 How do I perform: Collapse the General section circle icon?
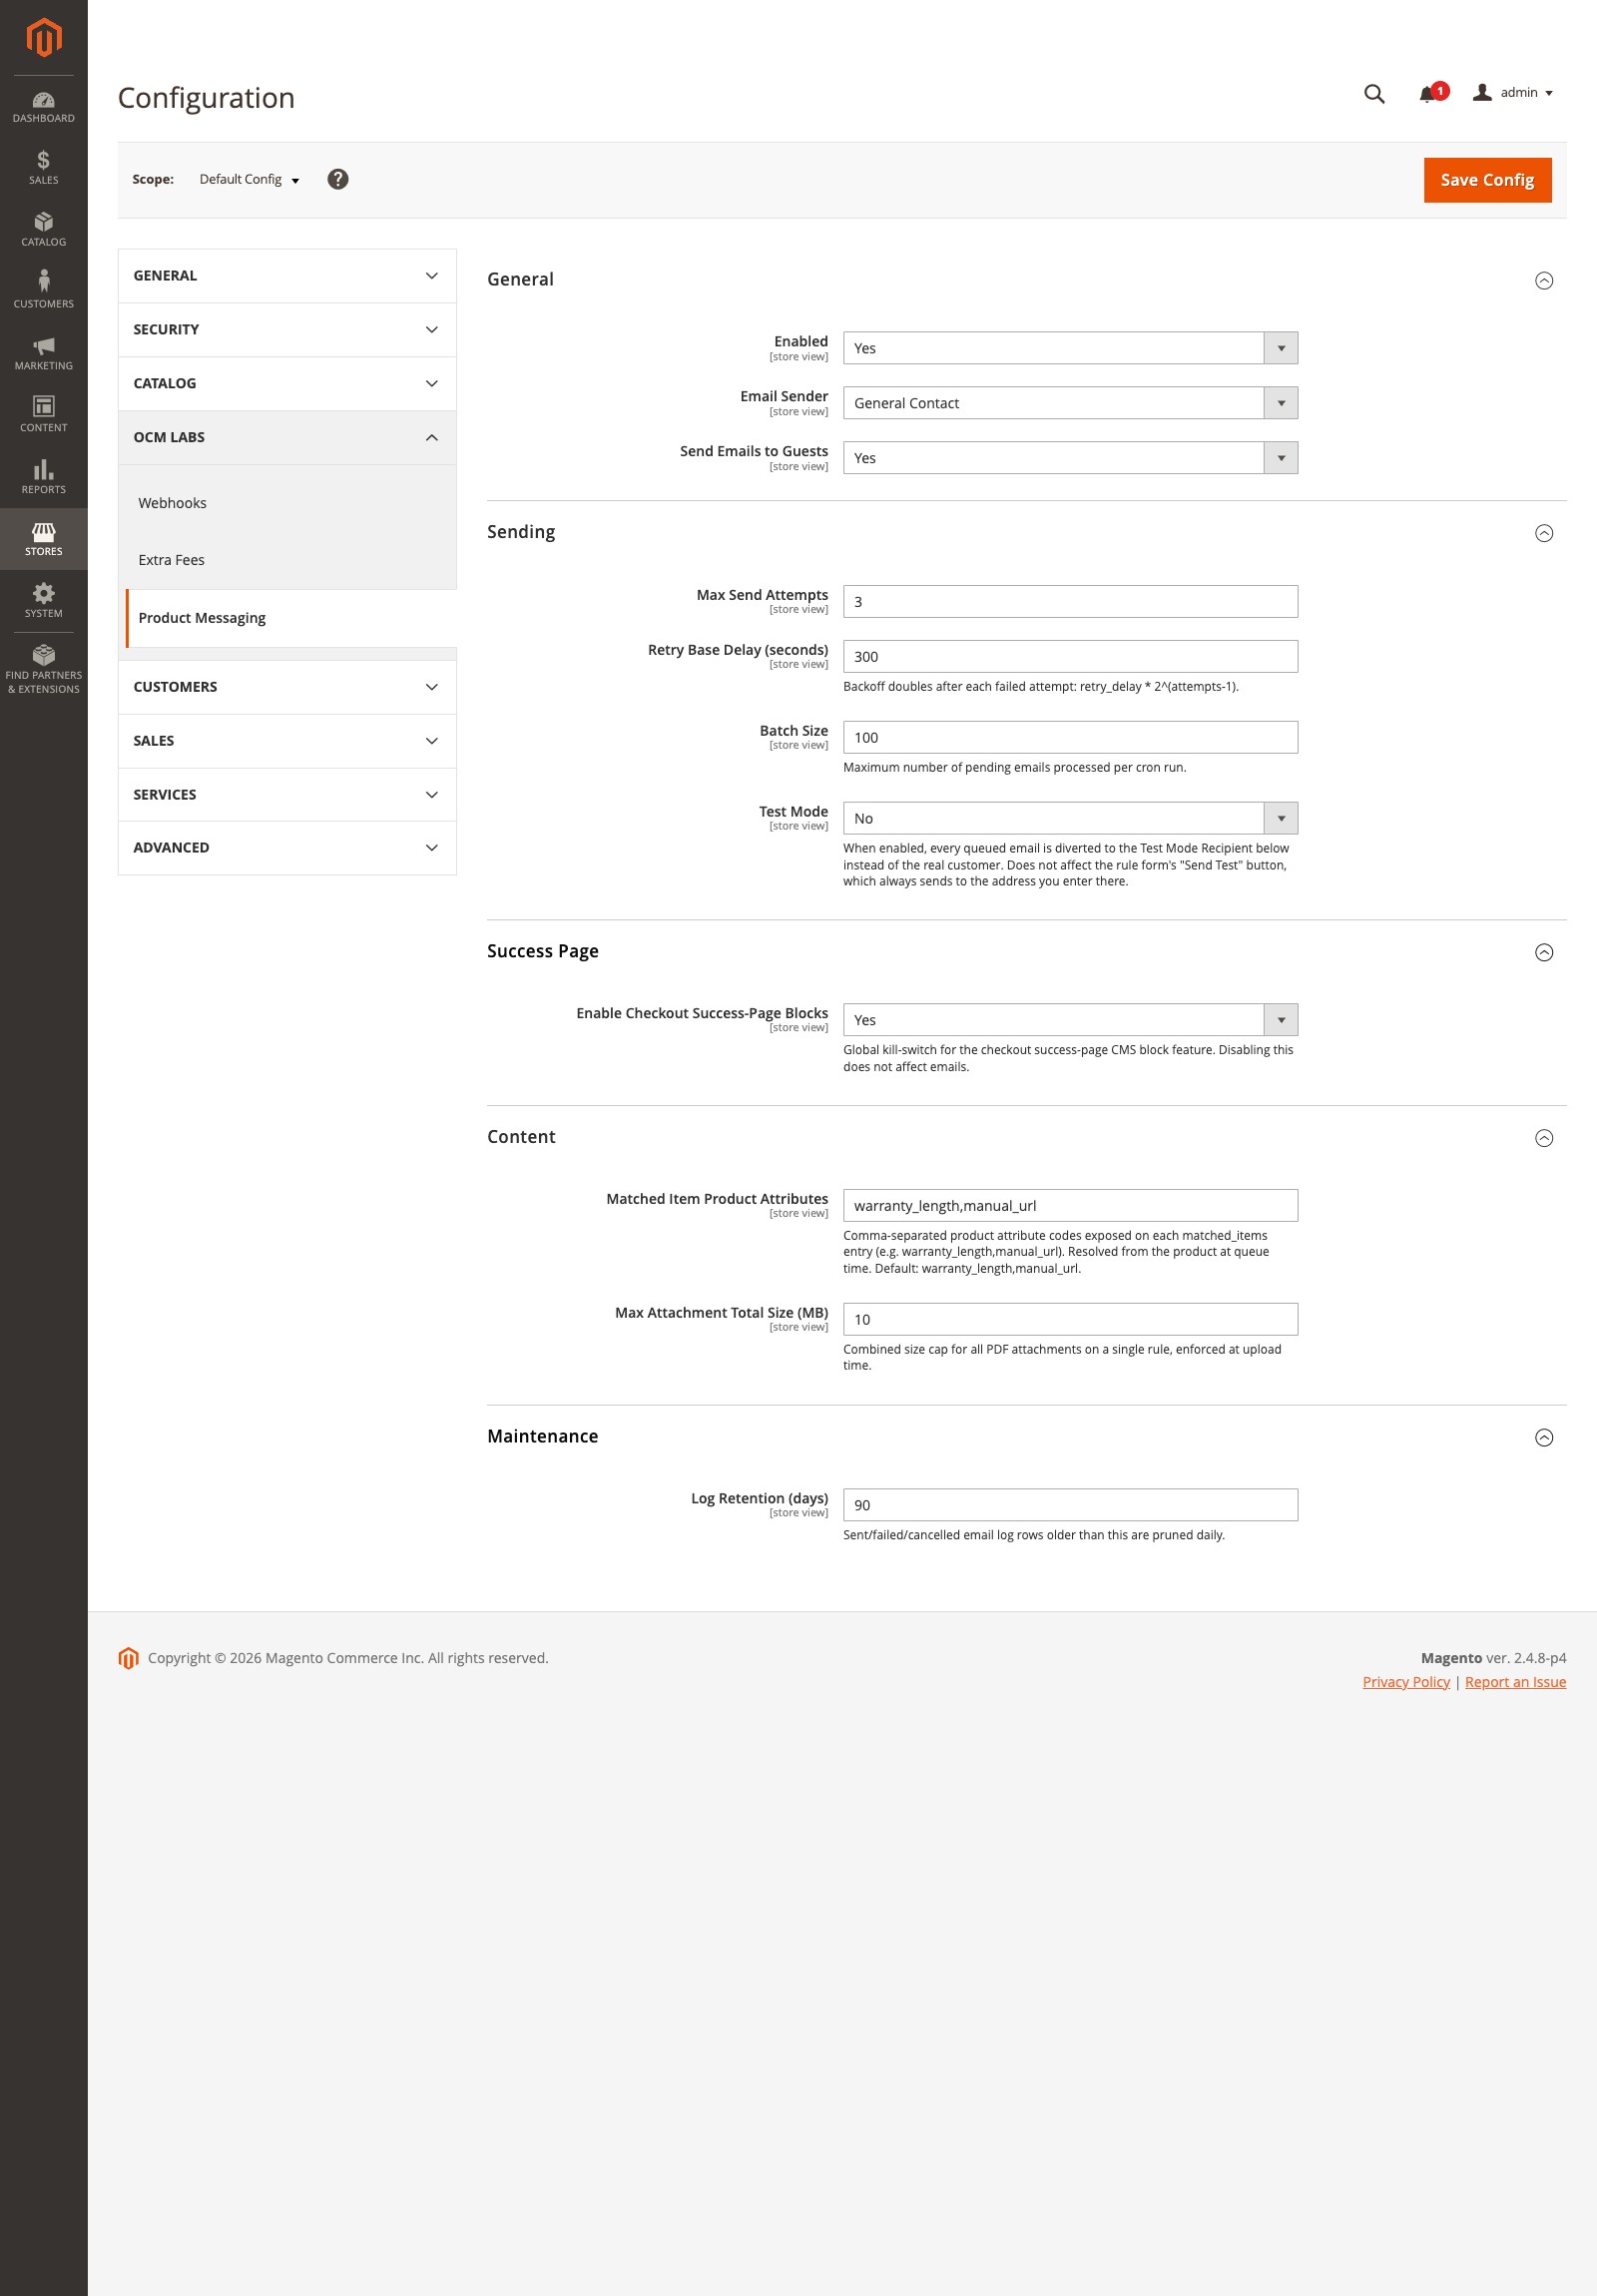[1543, 281]
